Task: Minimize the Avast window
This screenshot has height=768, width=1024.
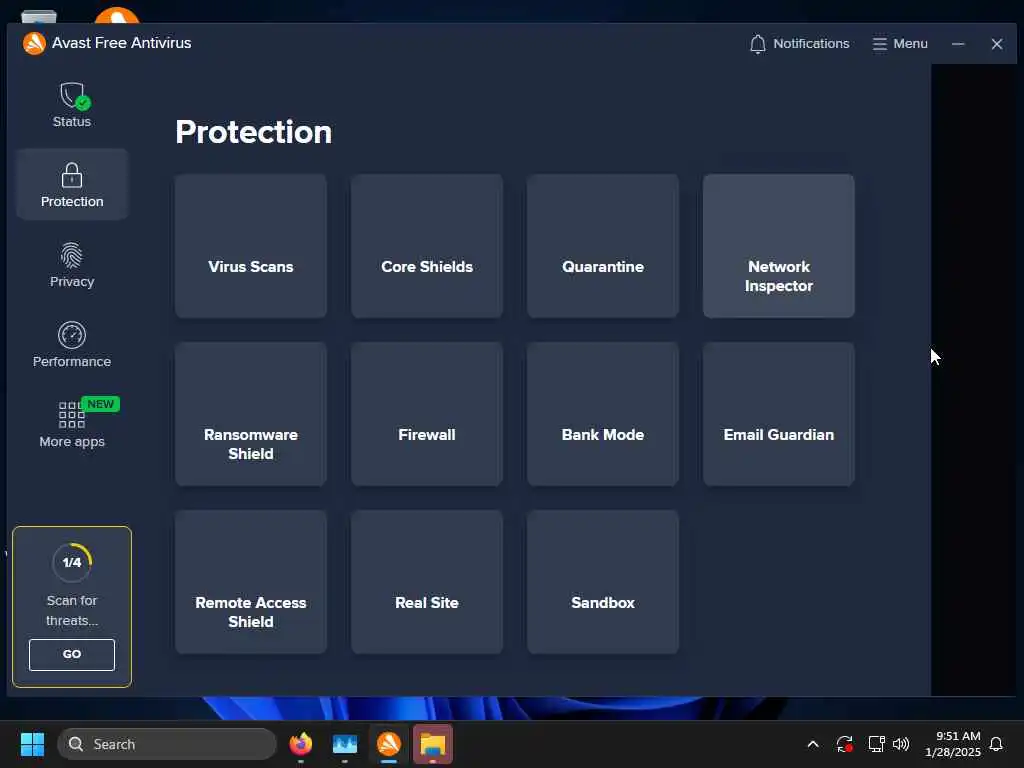Action: point(958,44)
